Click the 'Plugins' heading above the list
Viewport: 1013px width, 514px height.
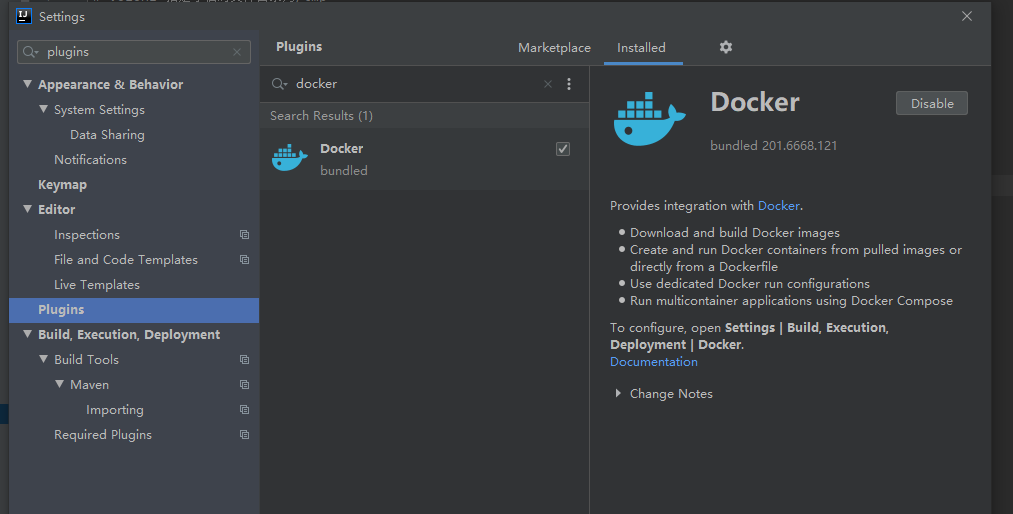coord(299,47)
